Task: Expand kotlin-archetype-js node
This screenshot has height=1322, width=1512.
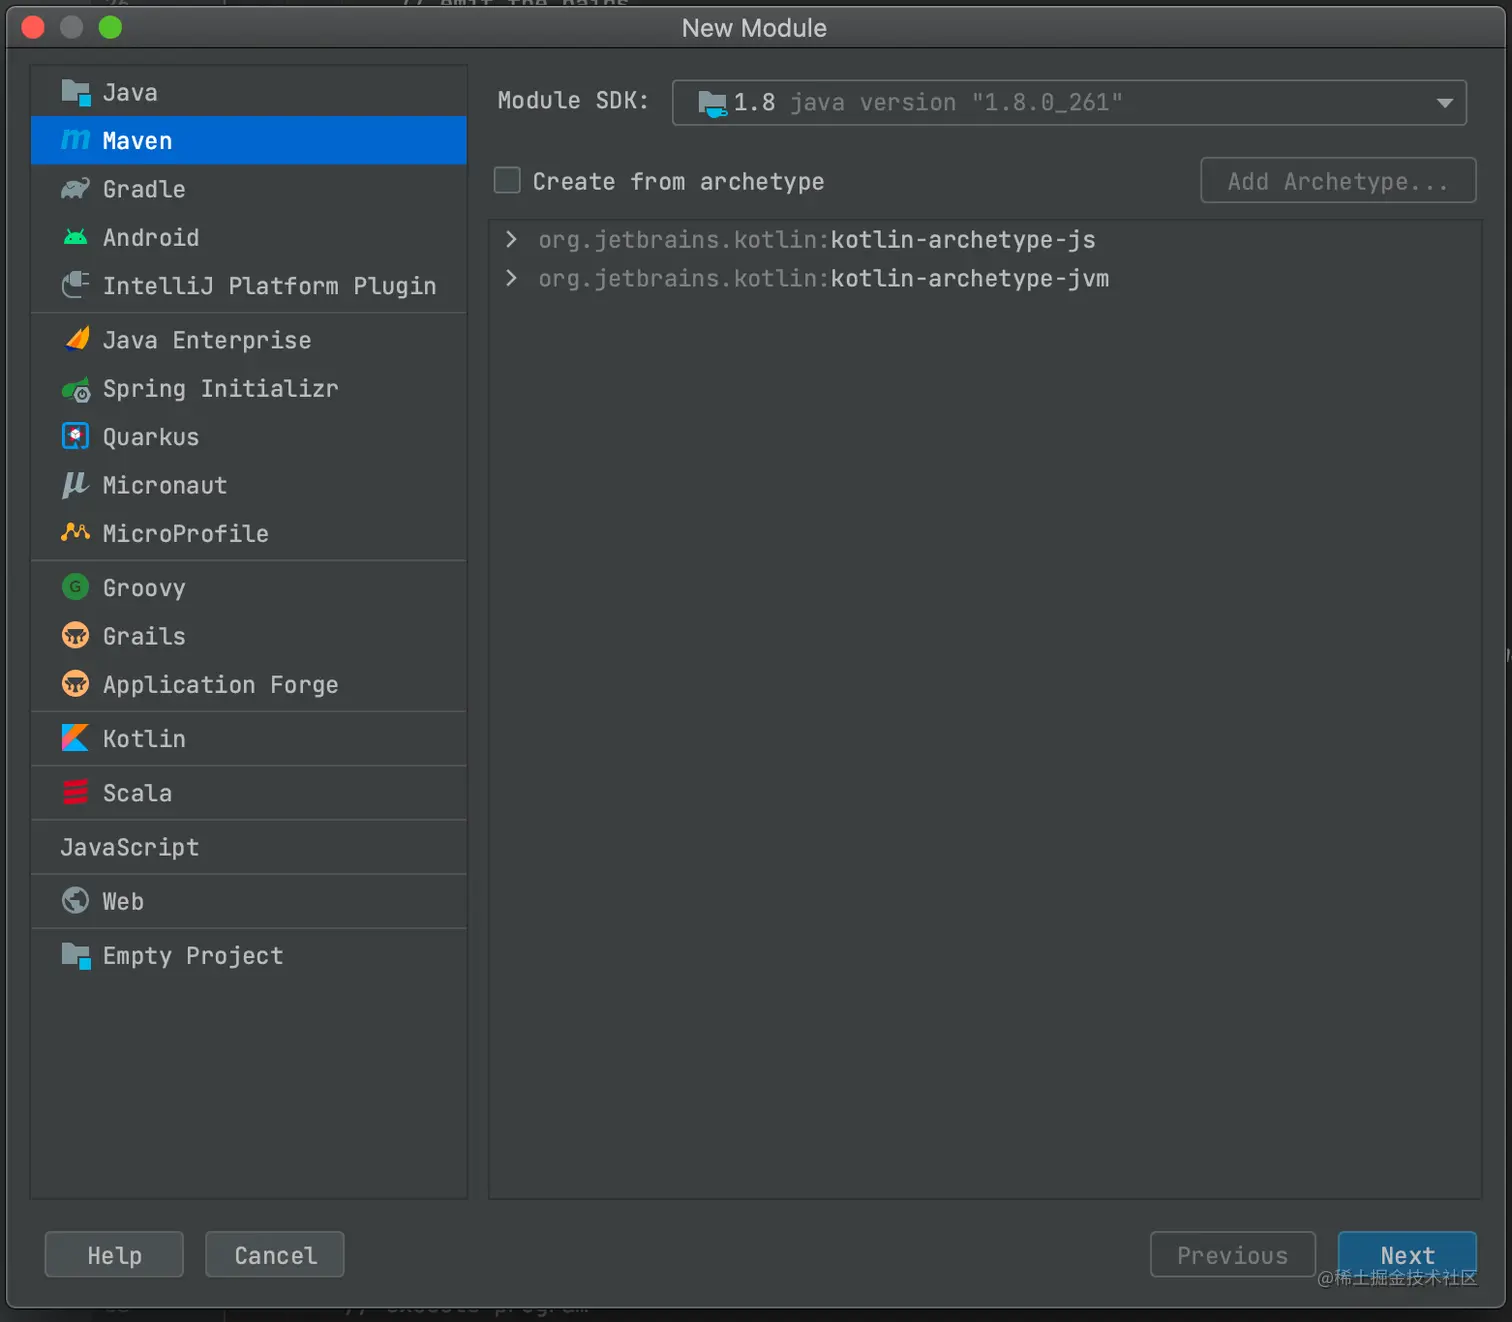Action: [x=511, y=239]
